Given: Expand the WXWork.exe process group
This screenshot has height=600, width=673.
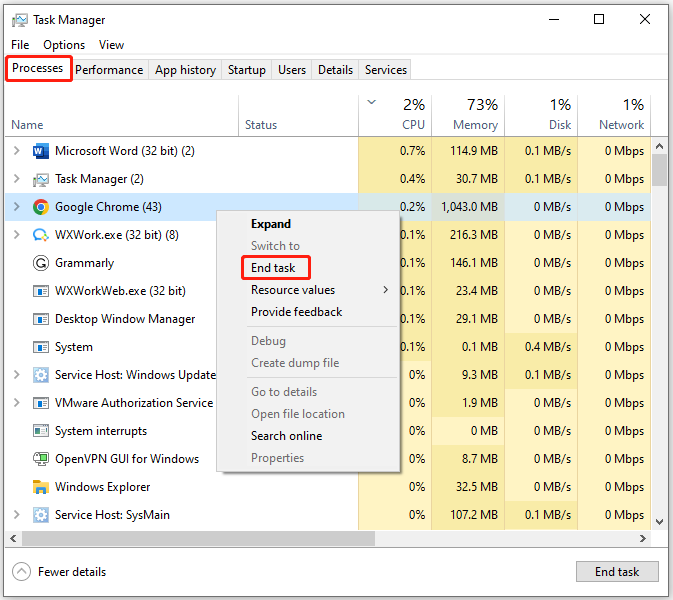Looking at the screenshot, I should (x=17, y=235).
